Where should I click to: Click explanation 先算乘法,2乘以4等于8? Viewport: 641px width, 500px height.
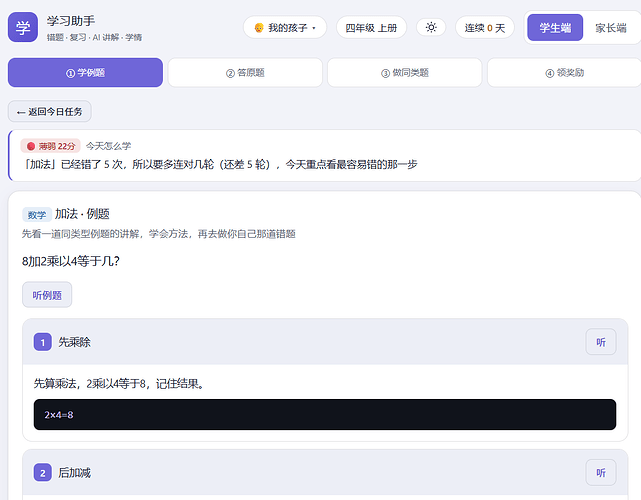coord(119,383)
